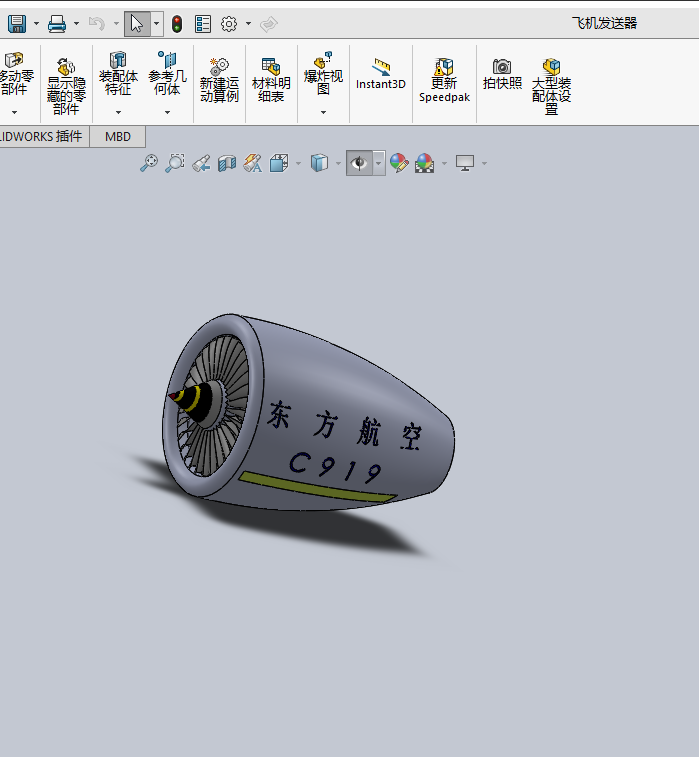
Task: Click 显示隐藏的零部件 button
Action: pos(66,86)
